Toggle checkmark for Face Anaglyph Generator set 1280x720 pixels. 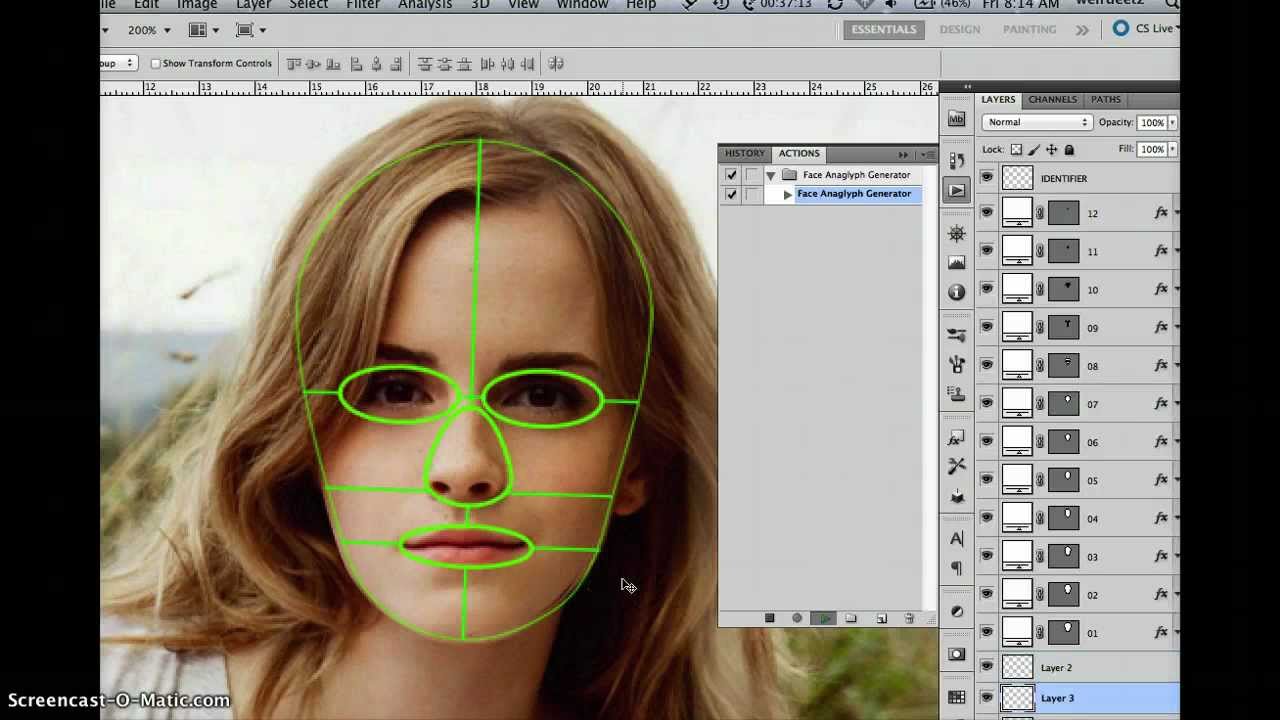tap(731, 175)
